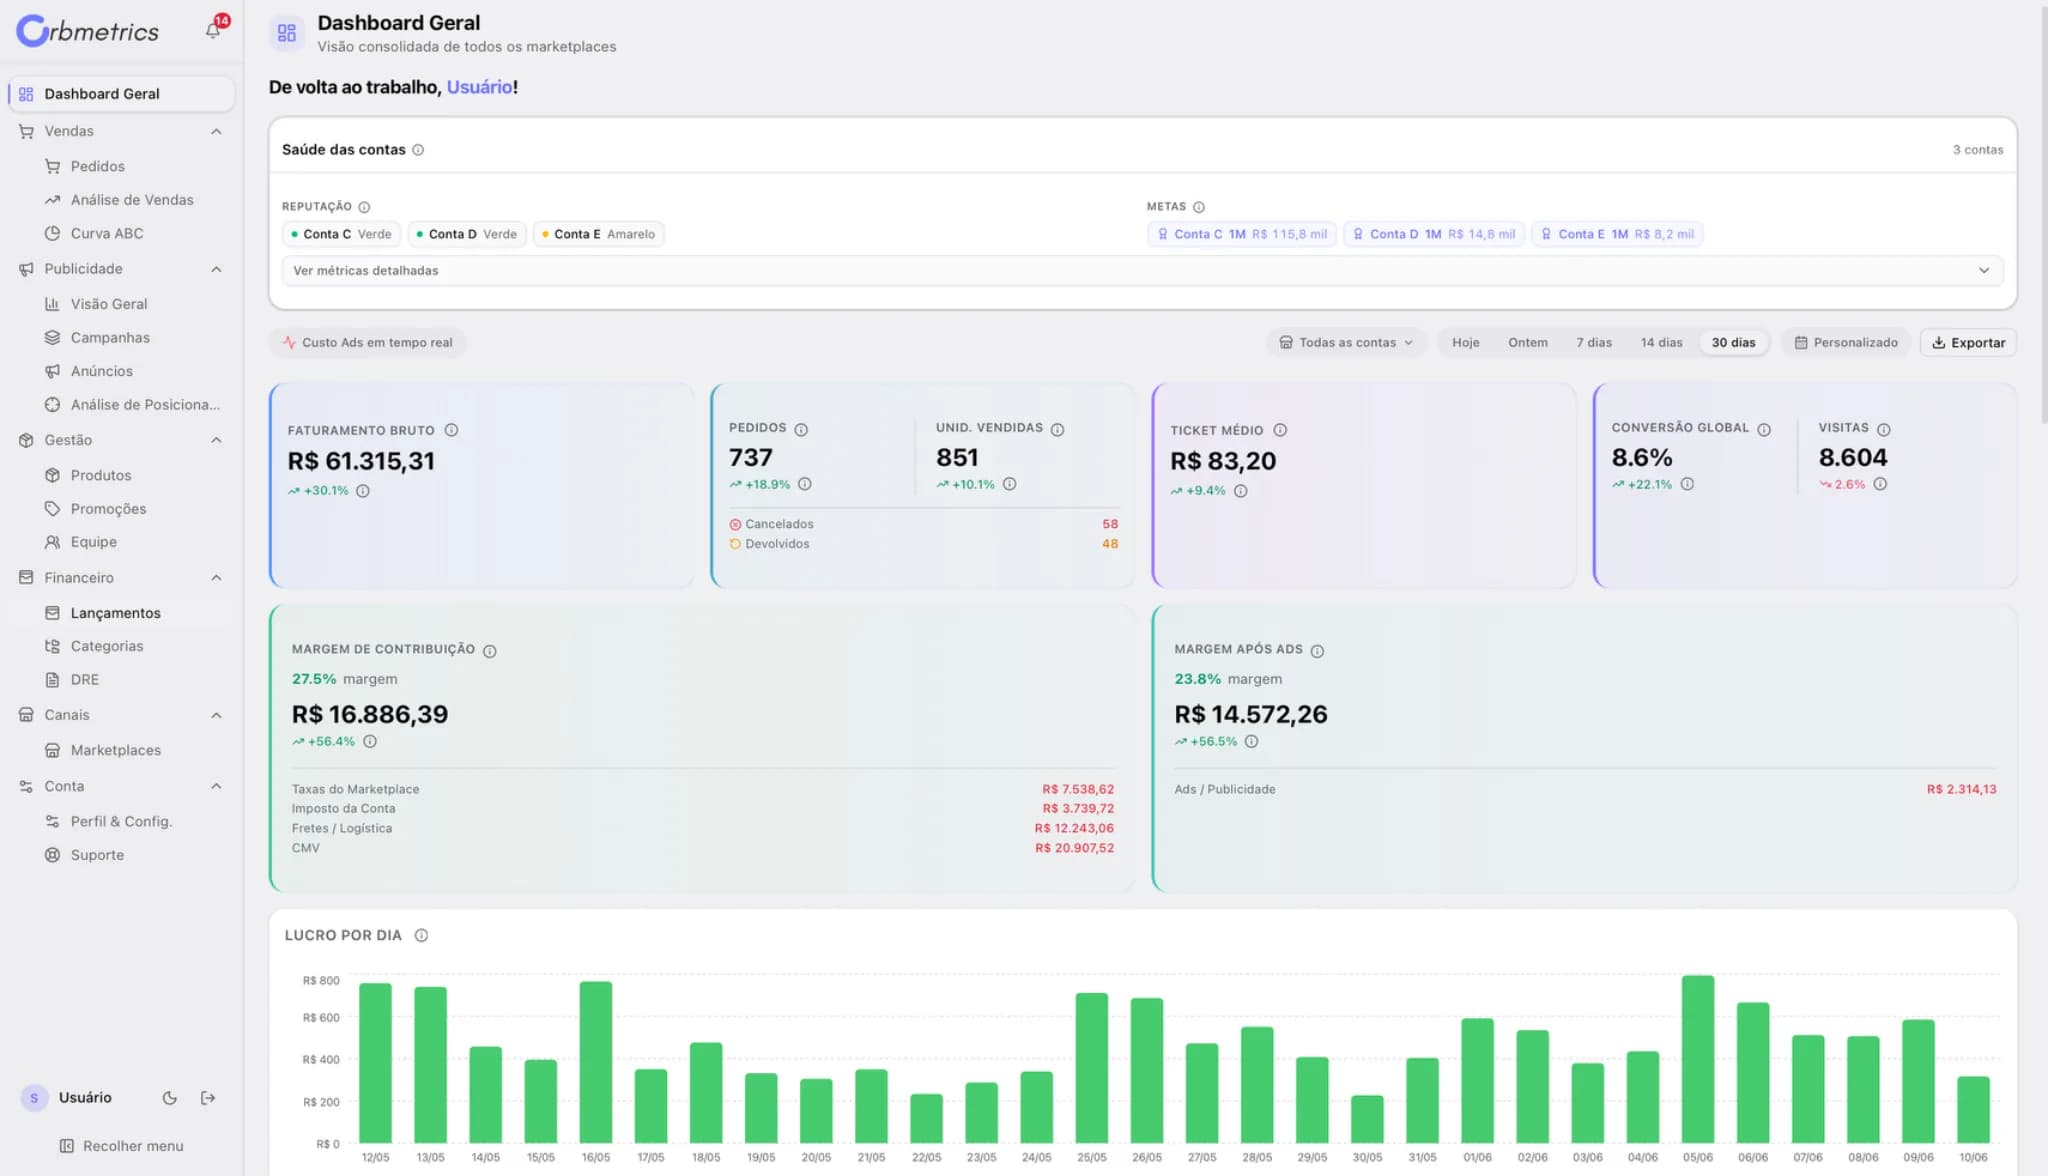Click info icon beside Unid. Vendidas

tap(1057, 429)
